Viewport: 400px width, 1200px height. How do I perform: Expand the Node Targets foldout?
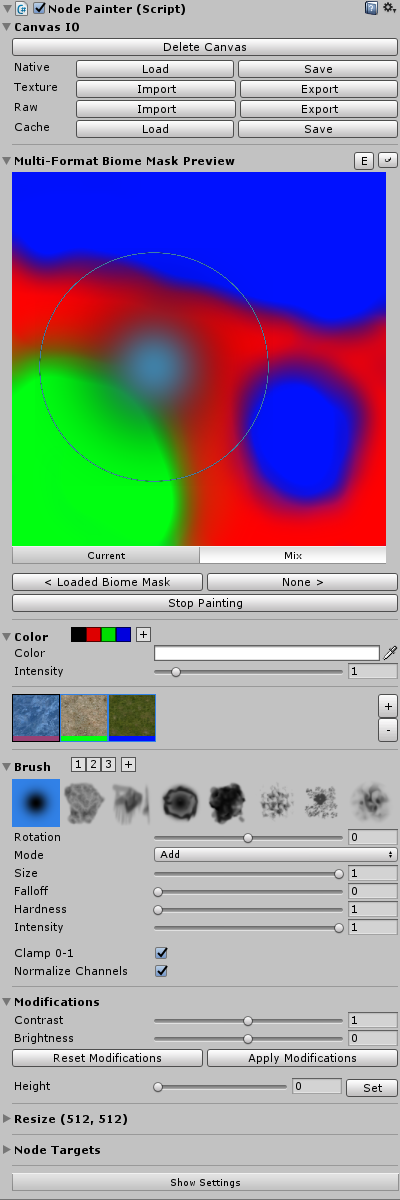(x=56, y=1150)
